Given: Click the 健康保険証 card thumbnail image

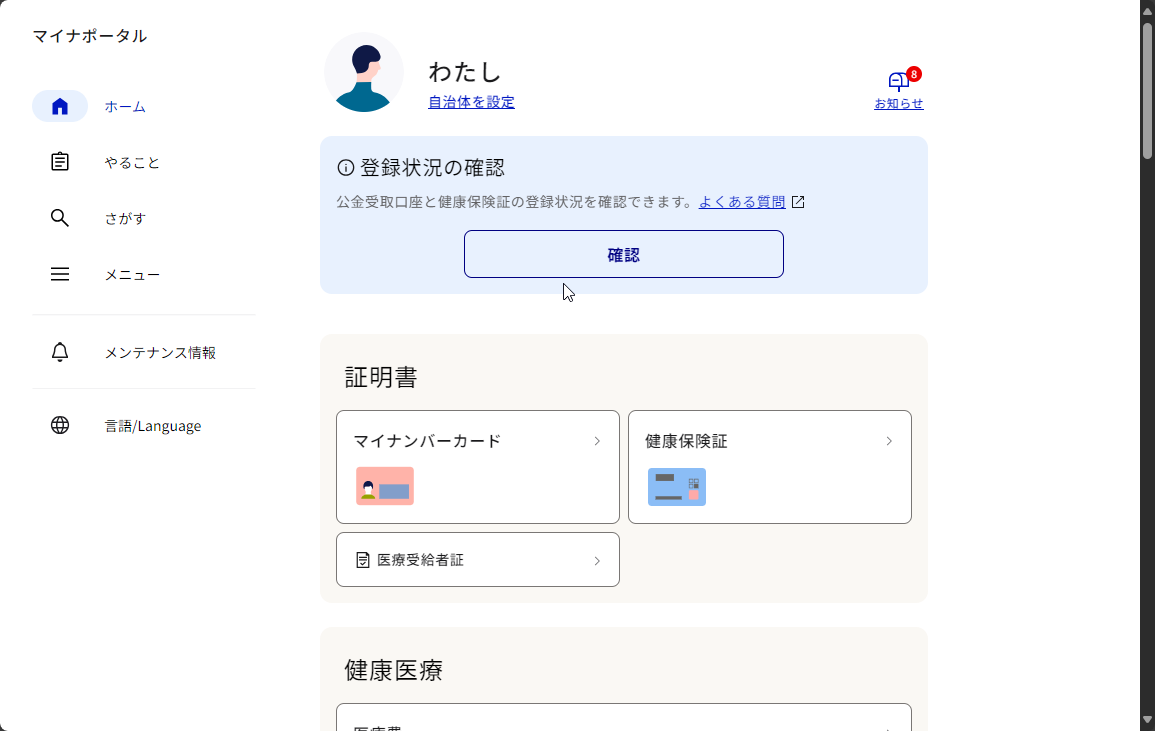Looking at the screenshot, I should pyautogui.click(x=676, y=487).
